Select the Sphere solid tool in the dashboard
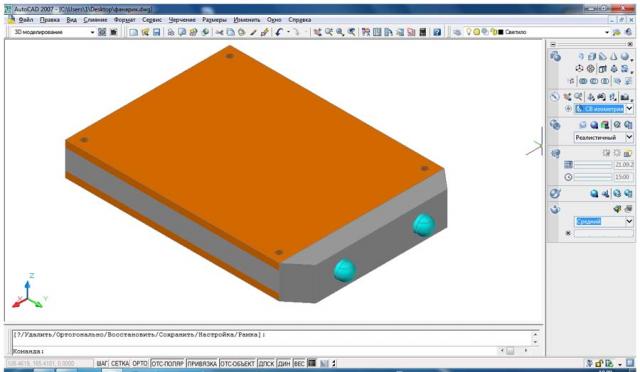The image size is (640, 372). click(624, 56)
